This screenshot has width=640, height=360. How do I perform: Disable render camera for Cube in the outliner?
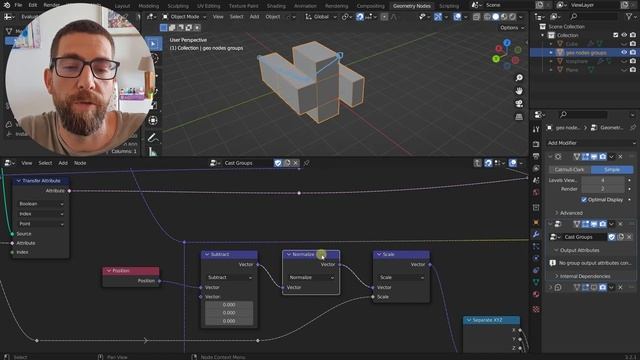coord(633,44)
